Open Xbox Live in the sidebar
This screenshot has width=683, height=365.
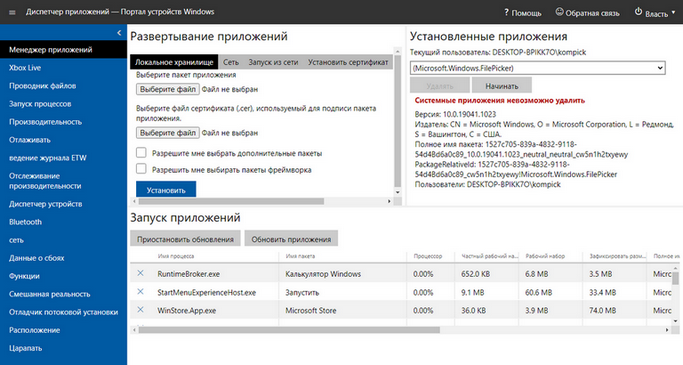click(x=63, y=68)
